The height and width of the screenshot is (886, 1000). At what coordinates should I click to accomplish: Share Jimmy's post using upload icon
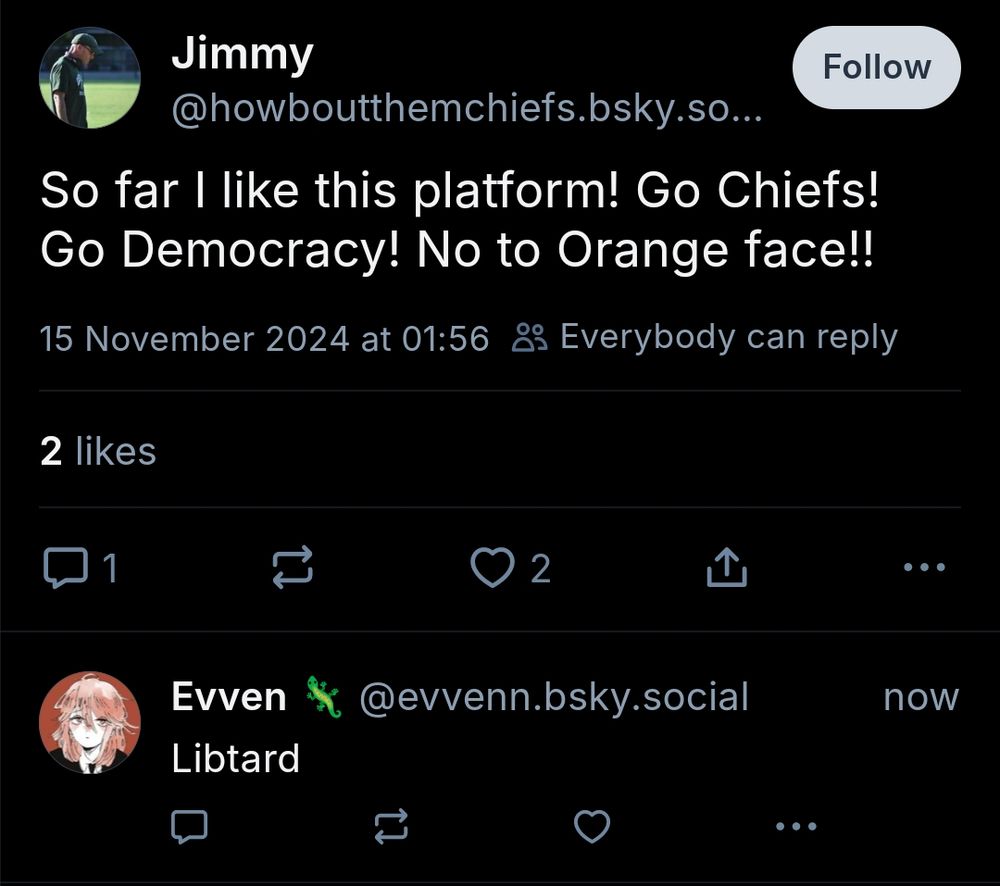[726, 568]
